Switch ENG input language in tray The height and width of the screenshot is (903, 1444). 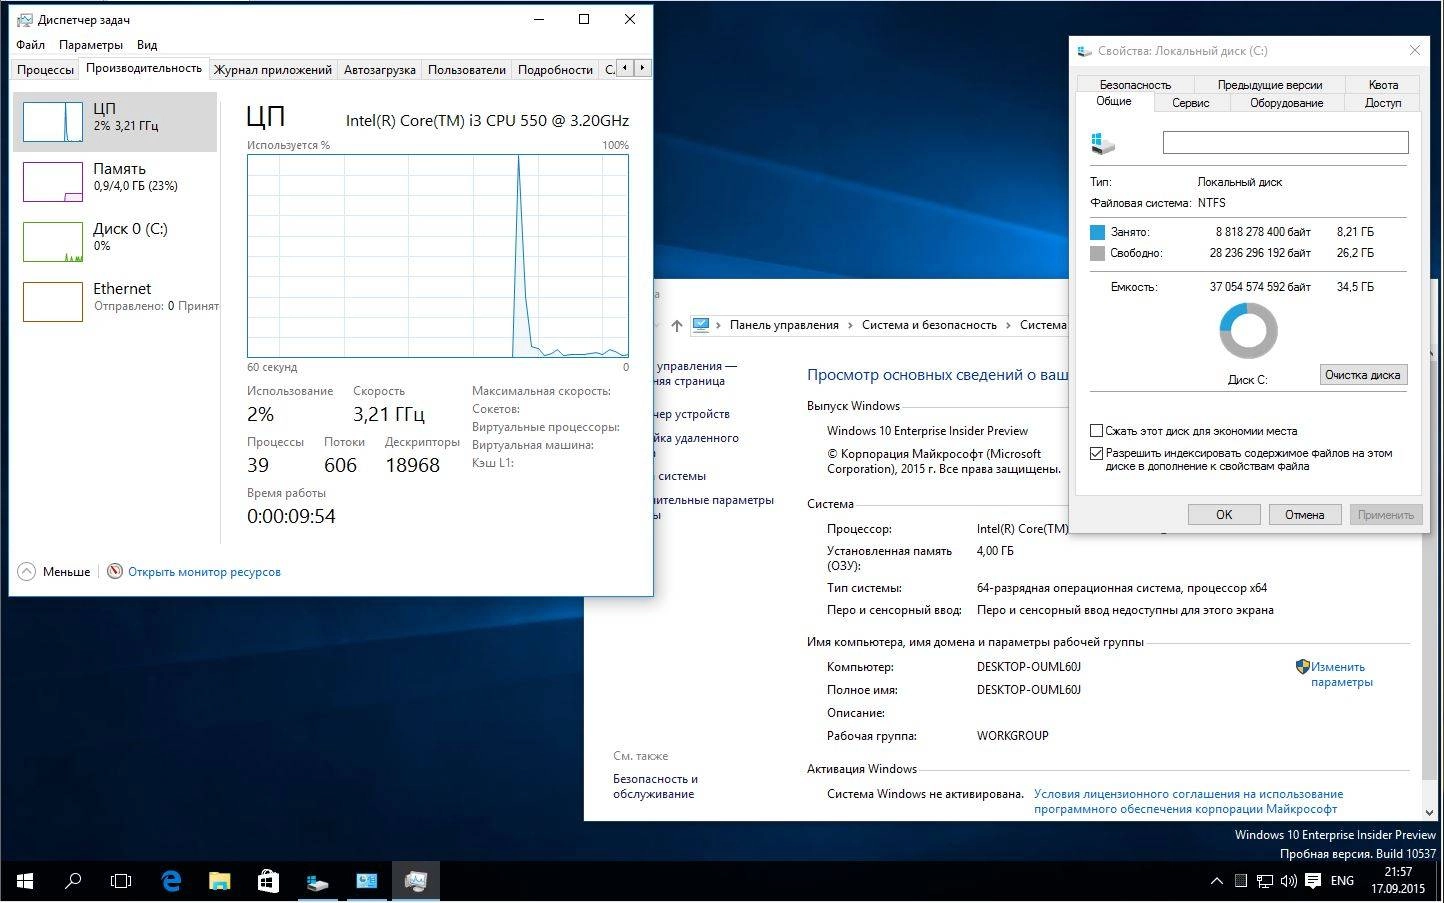tap(1342, 881)
